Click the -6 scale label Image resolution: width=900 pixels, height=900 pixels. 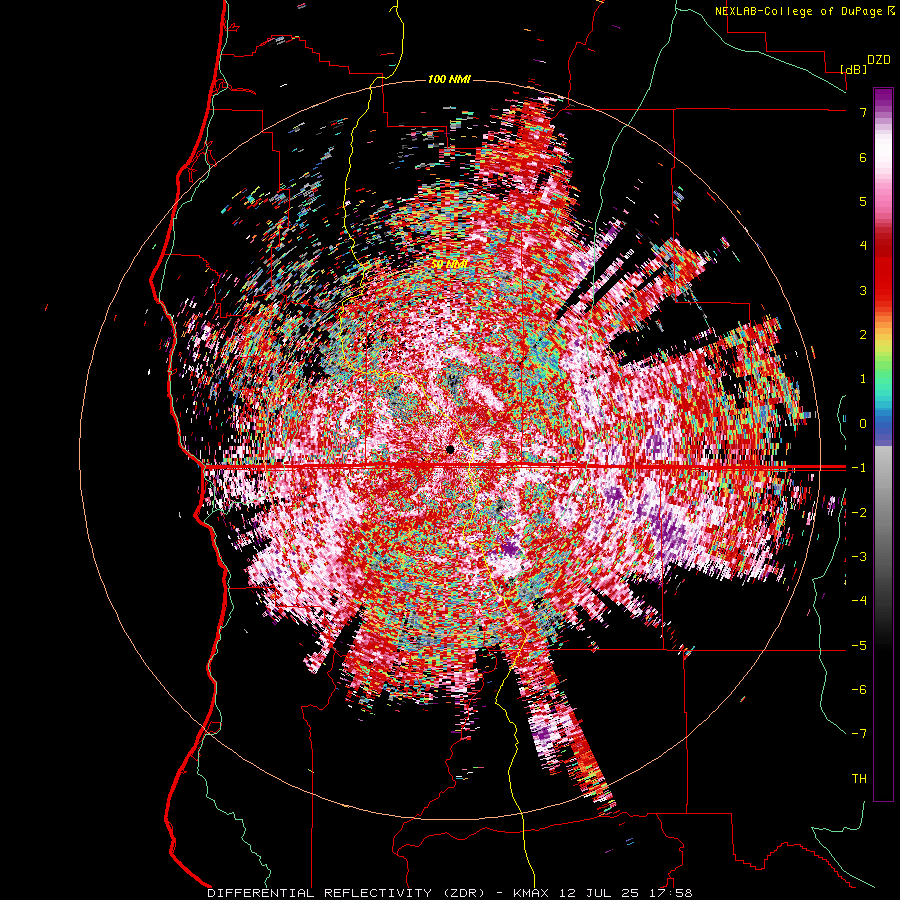tap(859, 690)
